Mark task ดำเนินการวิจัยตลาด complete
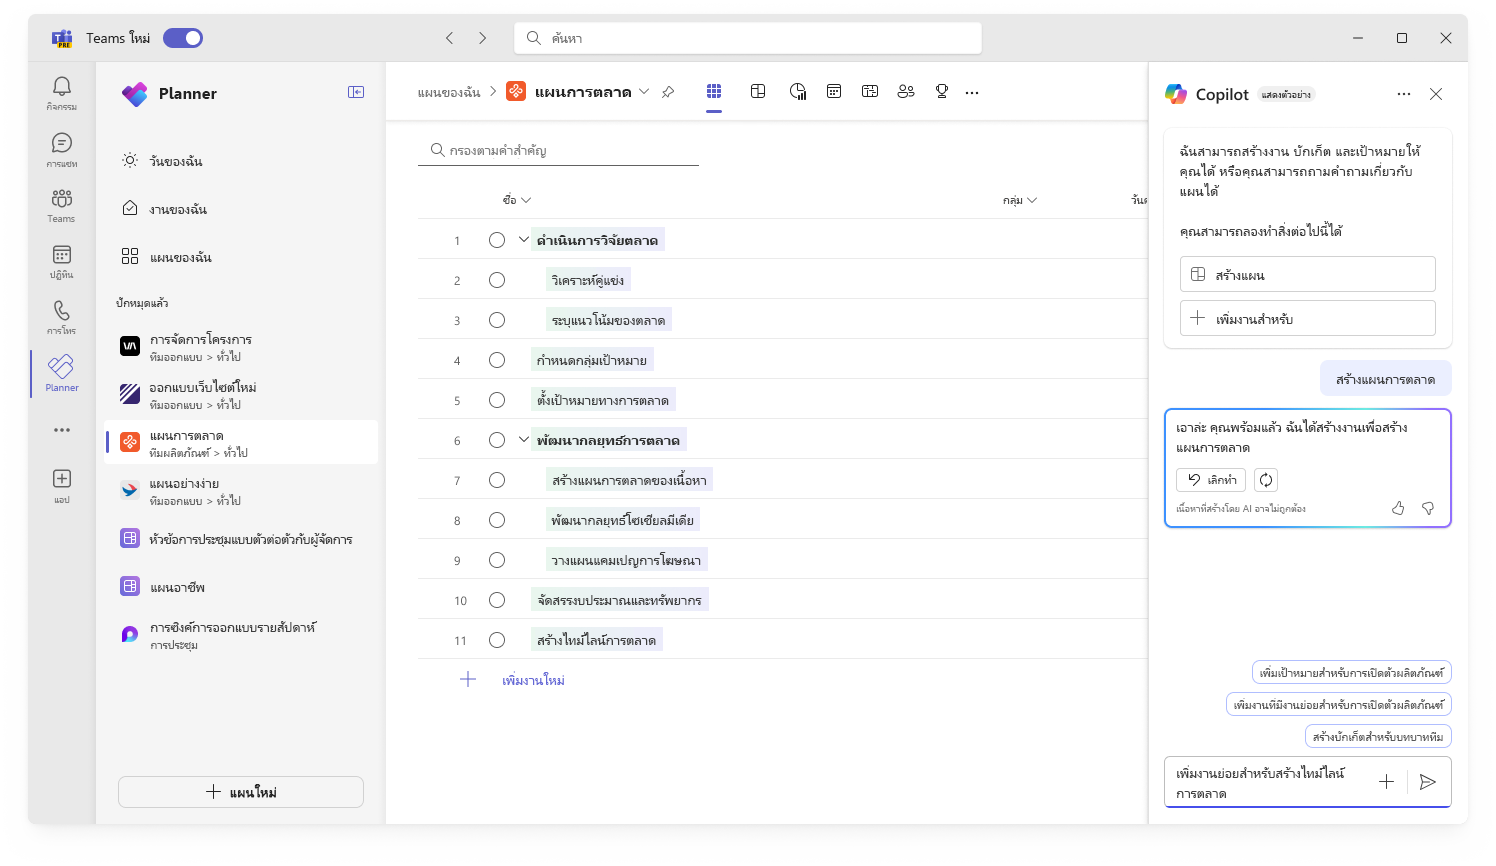This screenshot has width=1496, height=866. [497, 240]
